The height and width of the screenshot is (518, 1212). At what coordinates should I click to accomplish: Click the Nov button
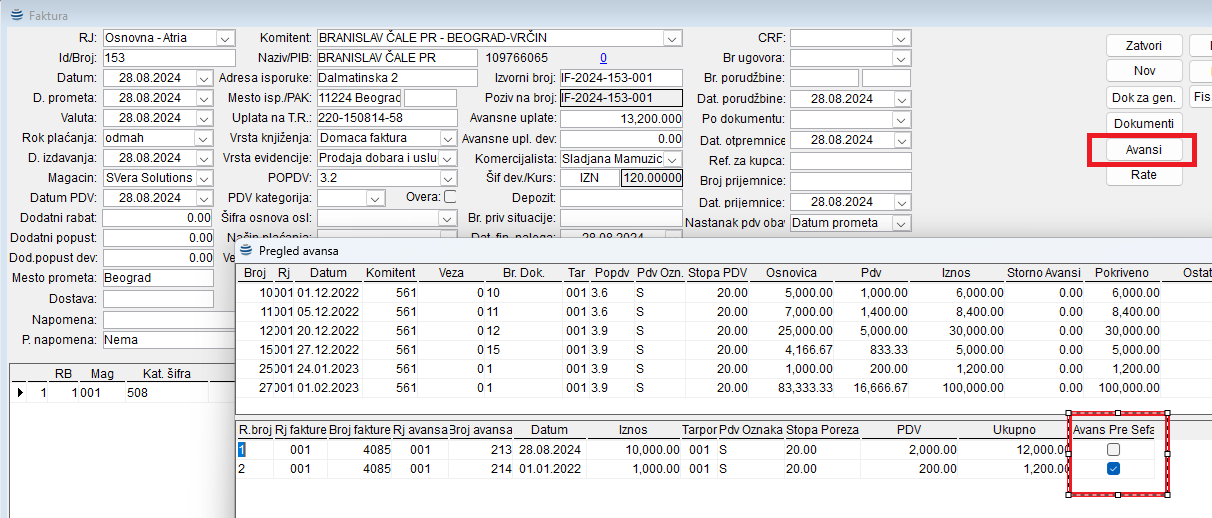pyautogui.click(x=1144, y=71)
